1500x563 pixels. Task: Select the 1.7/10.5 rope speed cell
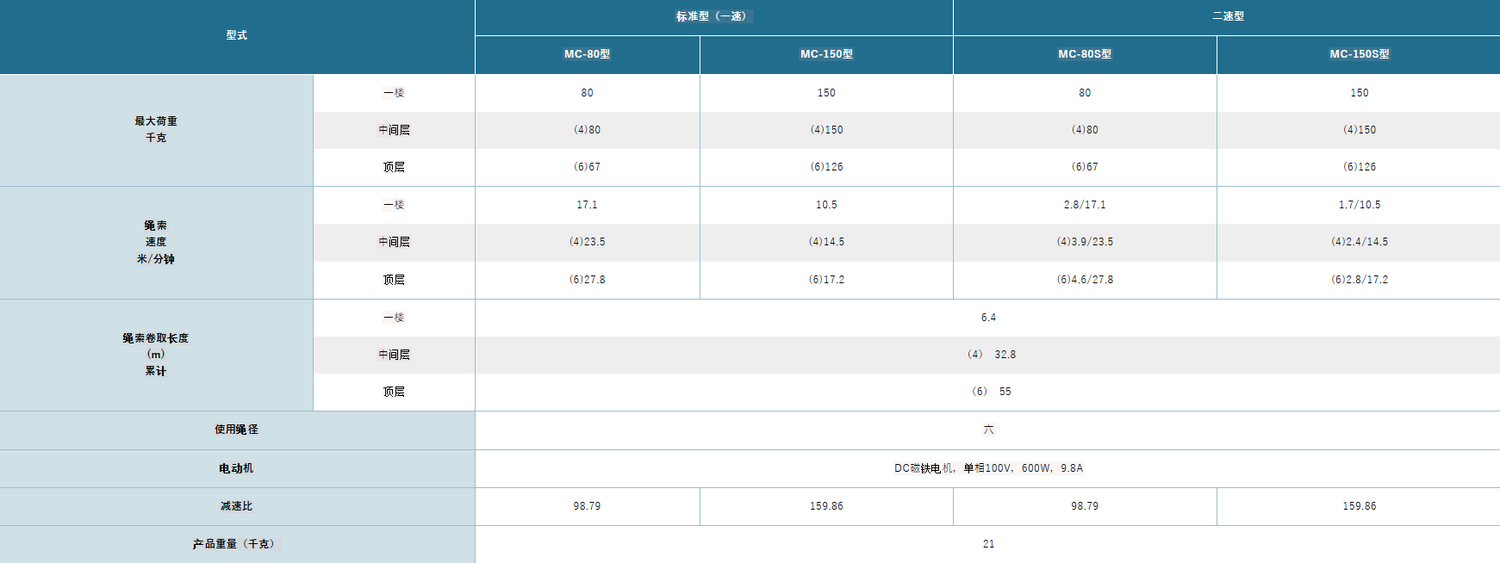1359,205
